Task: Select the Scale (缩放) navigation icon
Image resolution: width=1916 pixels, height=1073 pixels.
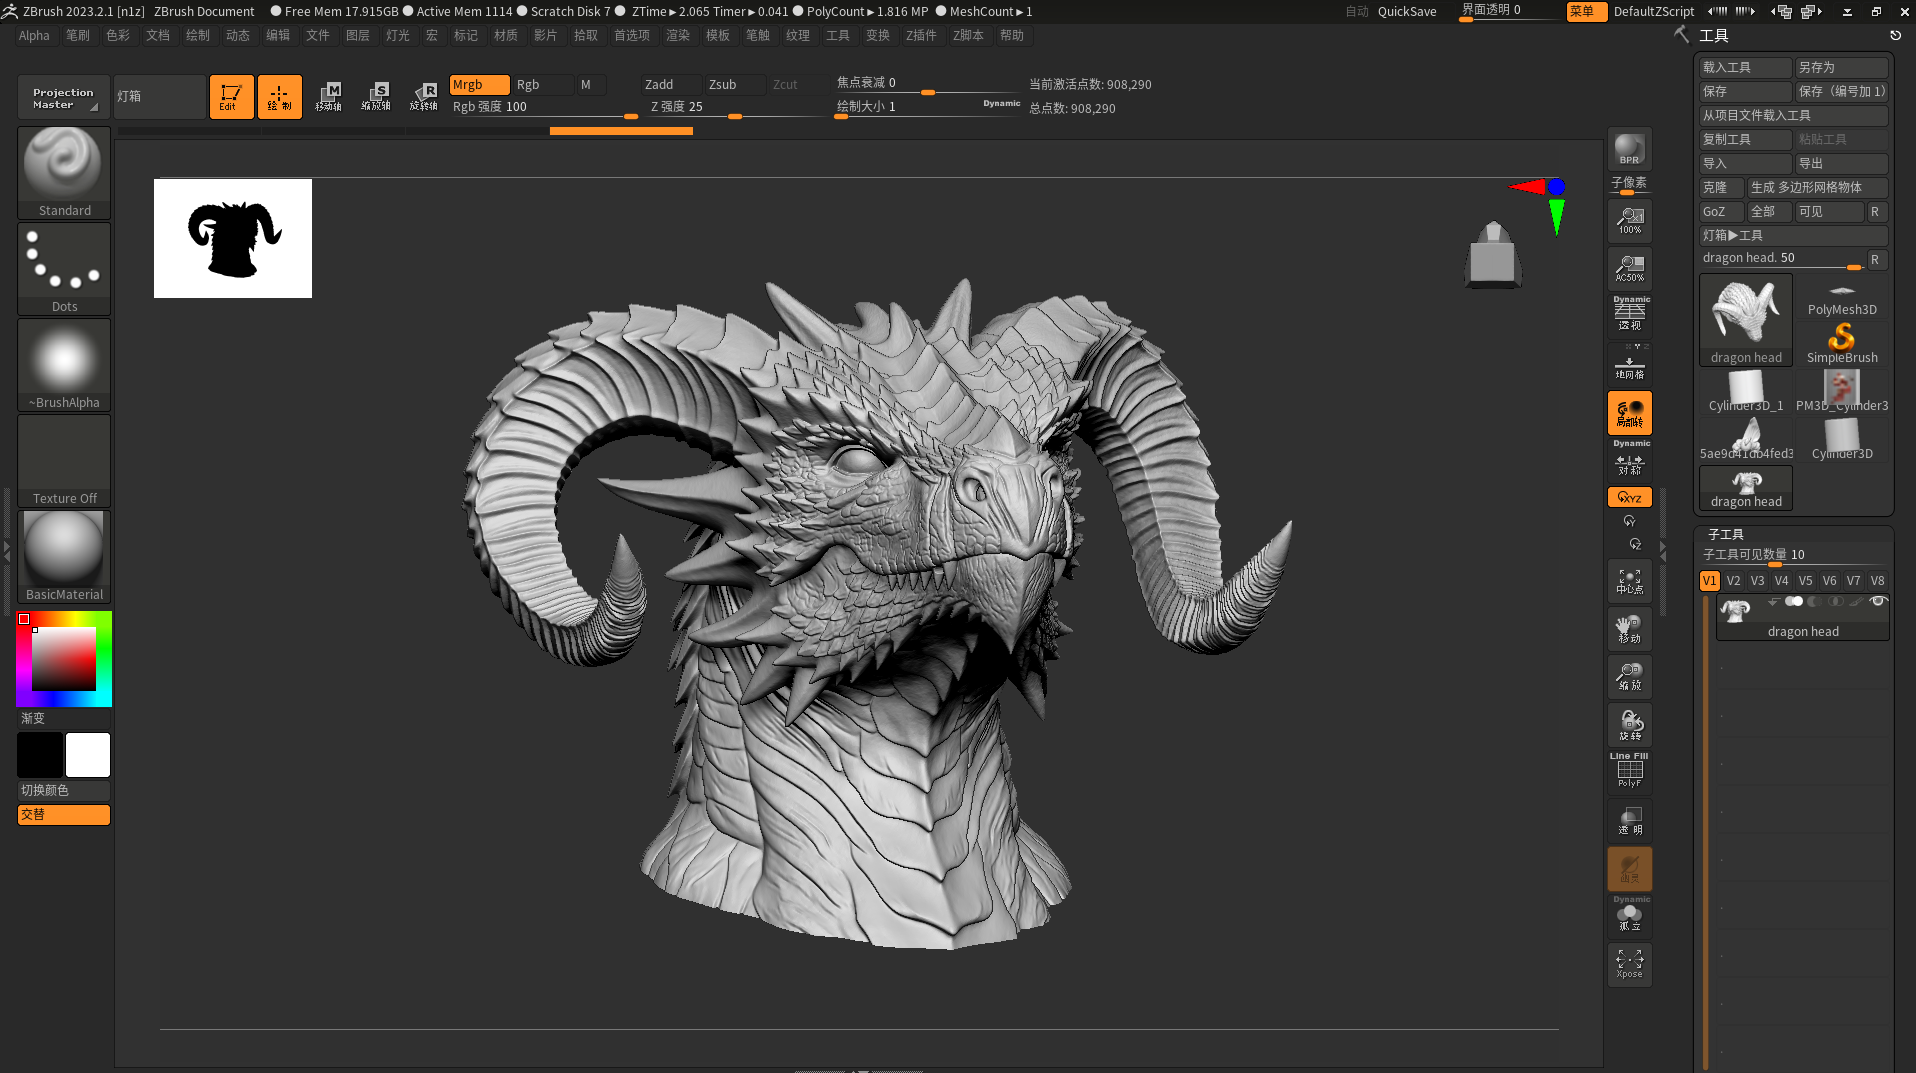Action: [x=1629, y=676]
